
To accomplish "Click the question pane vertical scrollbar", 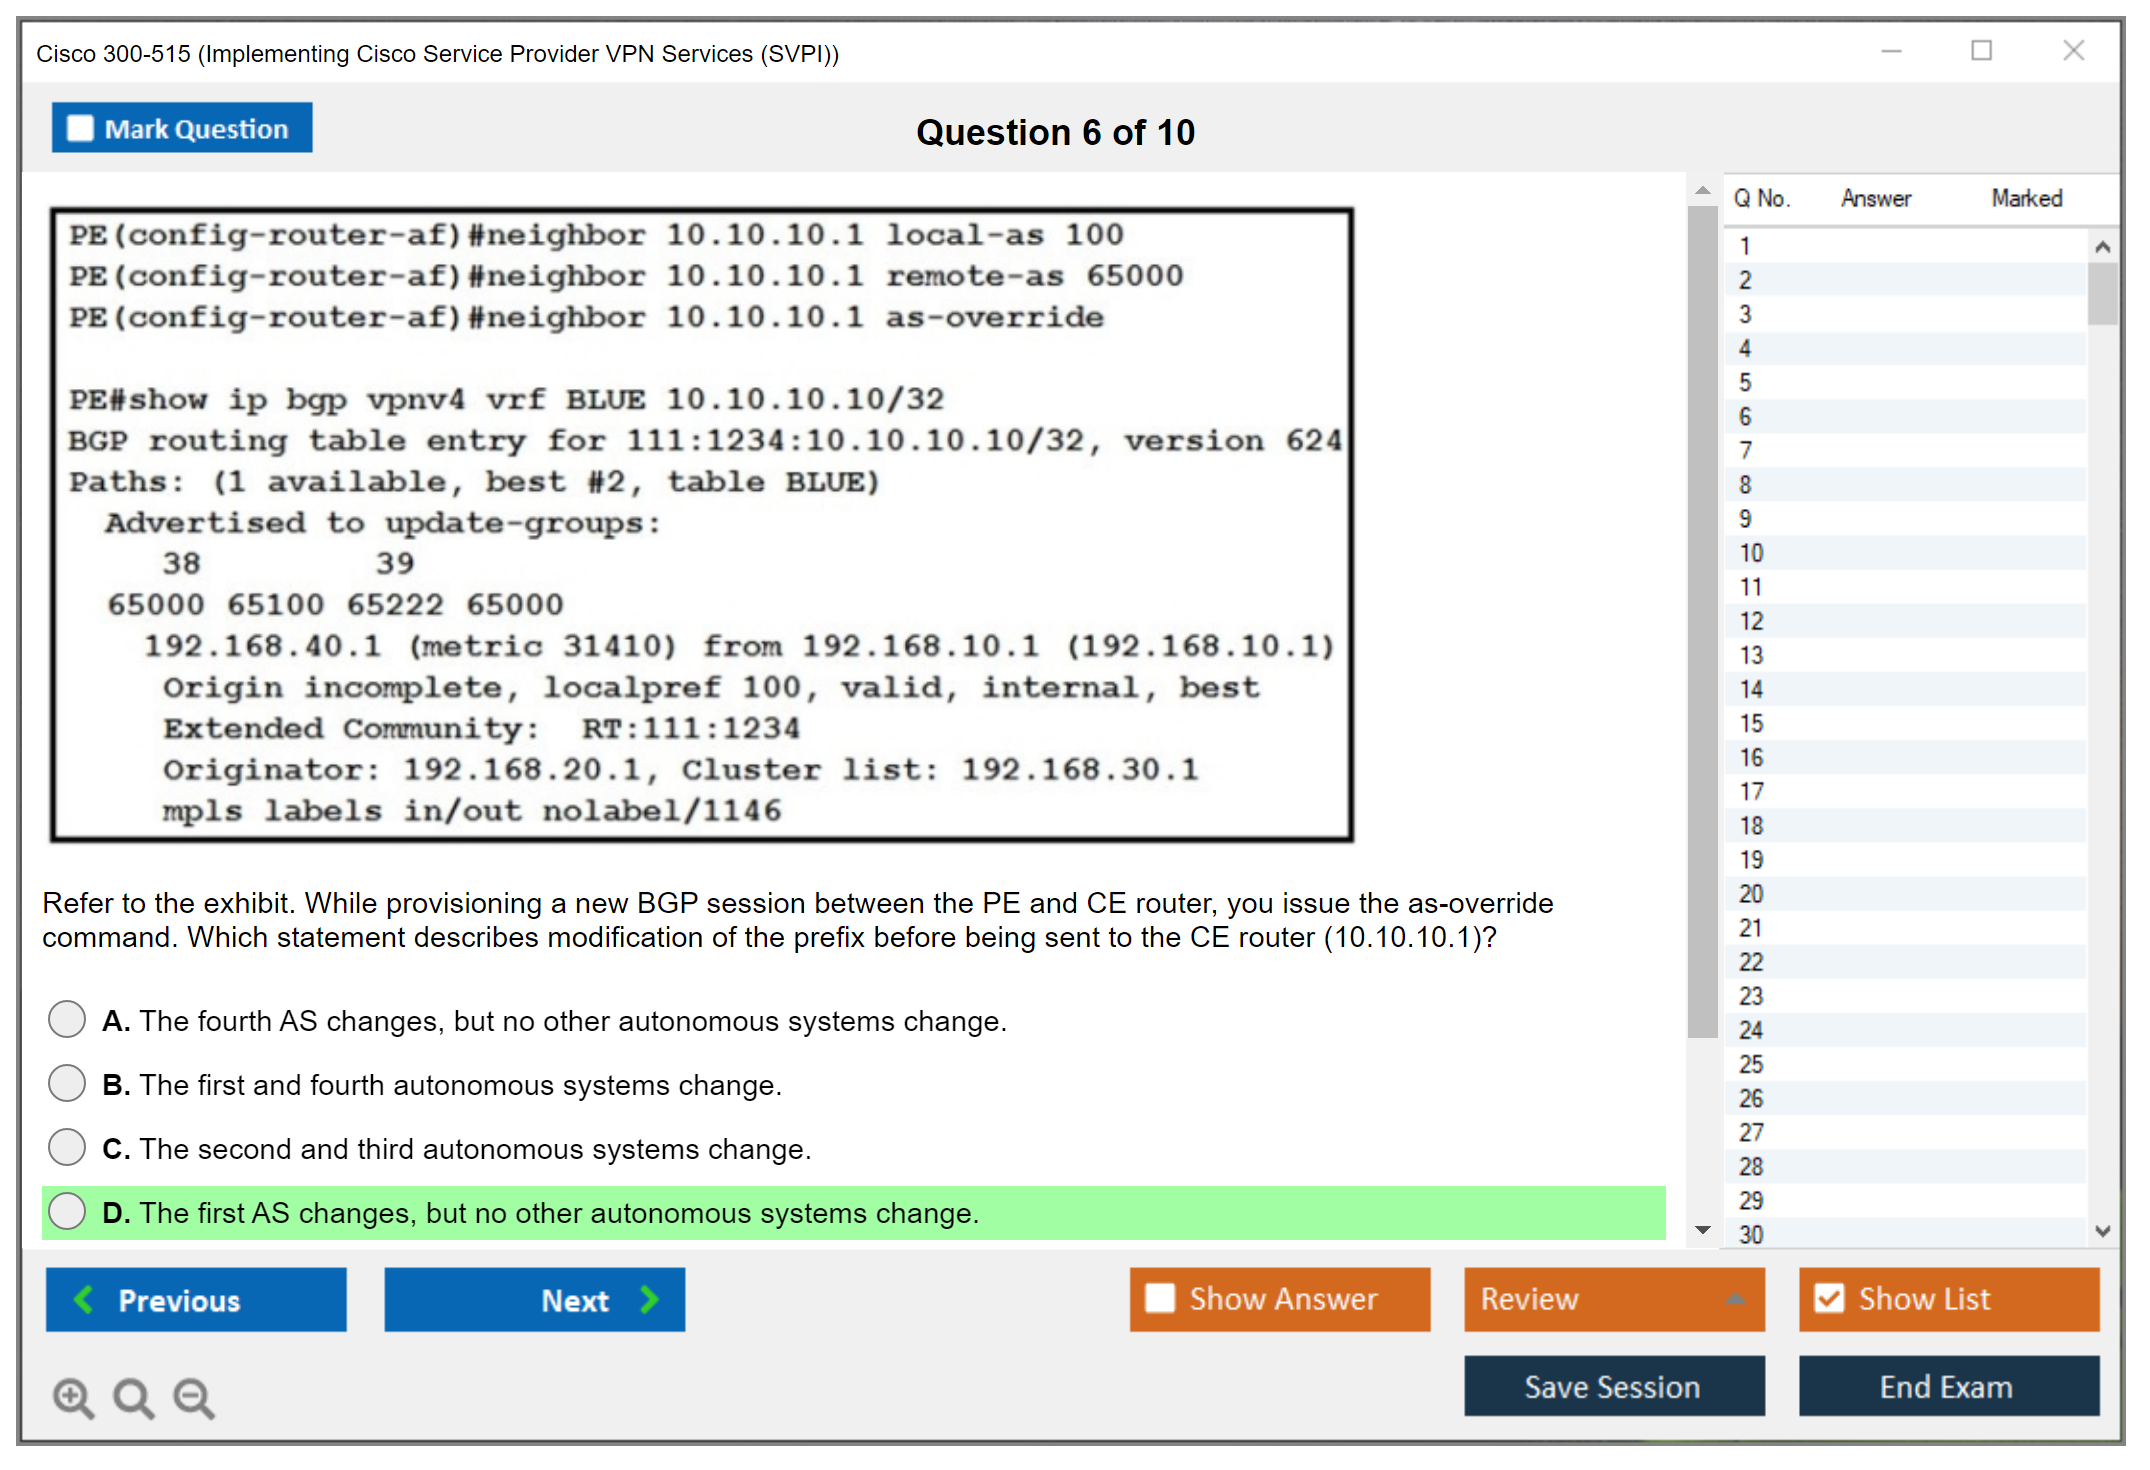I will pos(1702,620).
